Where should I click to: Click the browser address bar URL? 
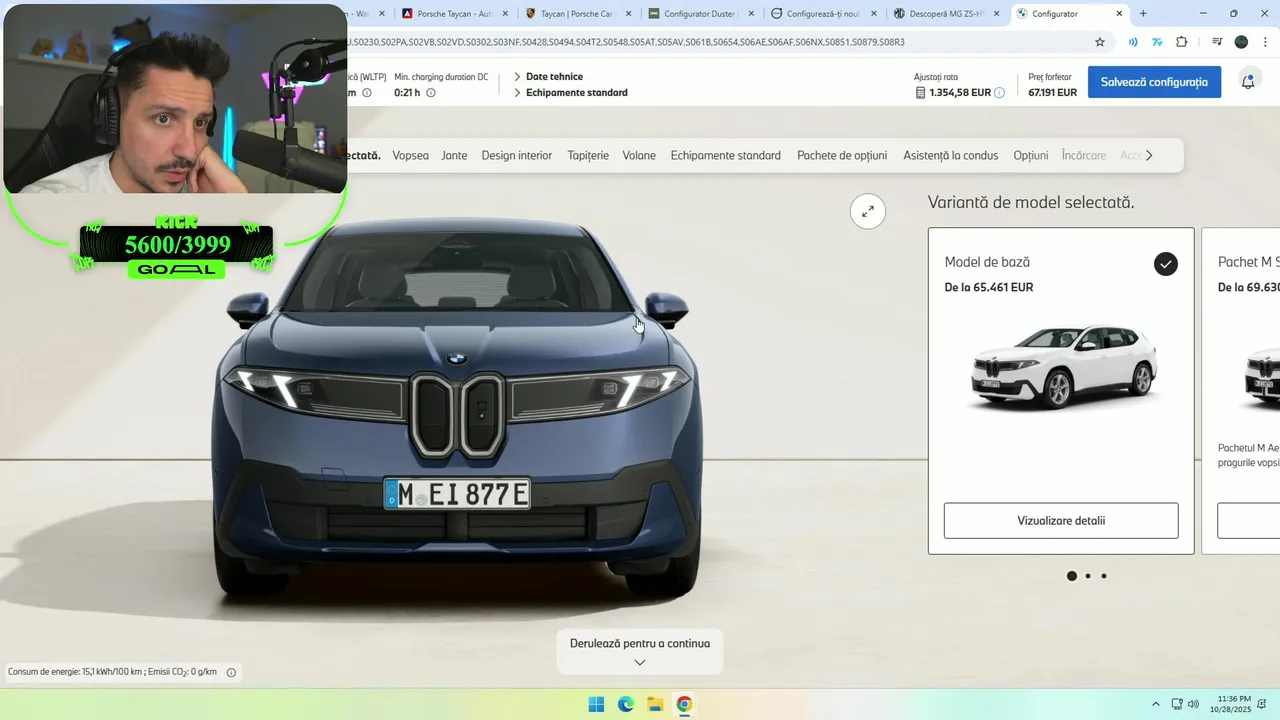tap(625, 42)
